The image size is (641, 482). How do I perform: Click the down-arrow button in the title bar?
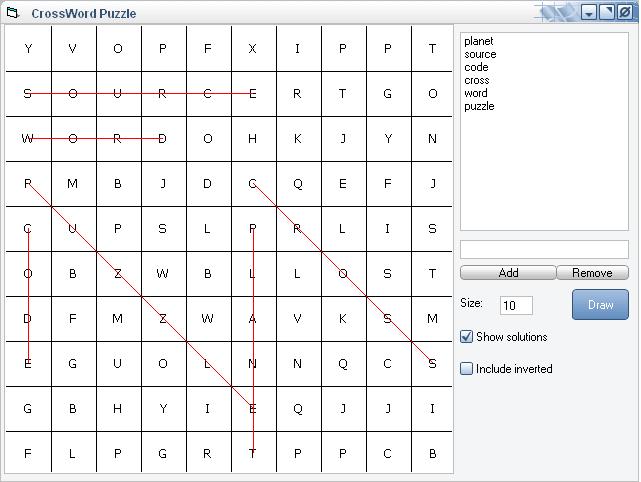[x=589, y=13]
